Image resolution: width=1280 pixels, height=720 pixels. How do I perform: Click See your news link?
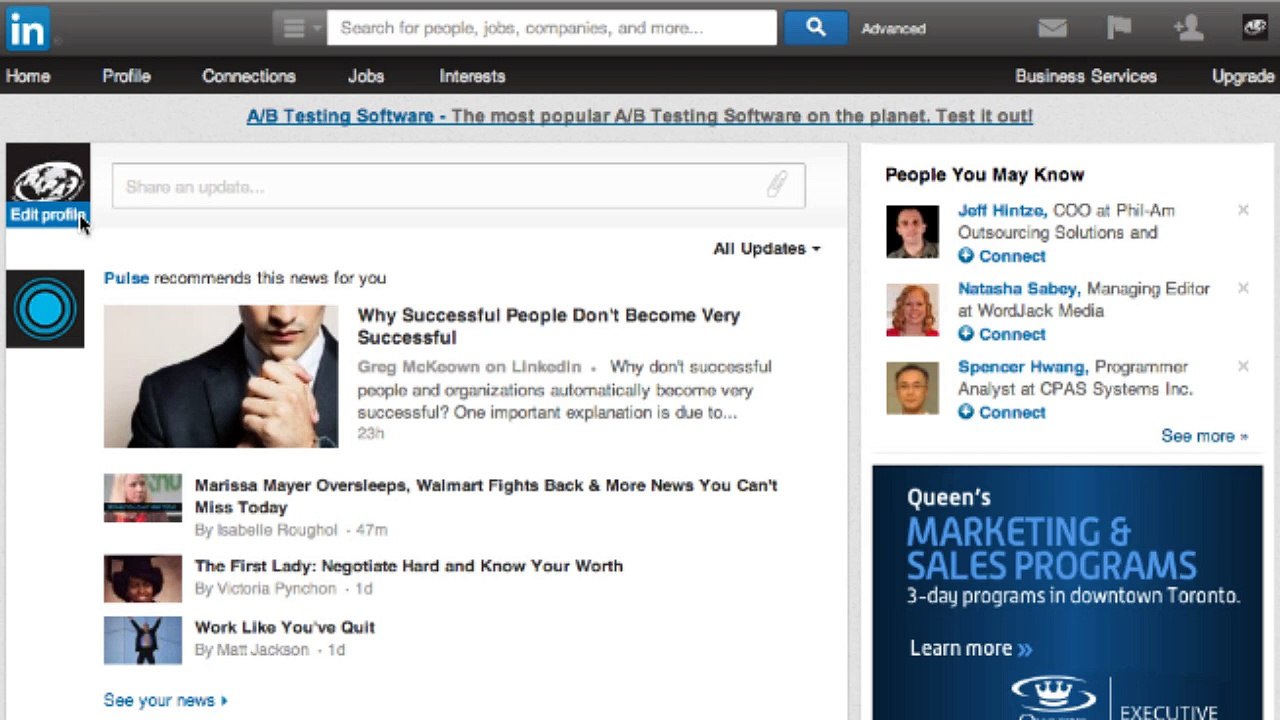tap(166, 700)
